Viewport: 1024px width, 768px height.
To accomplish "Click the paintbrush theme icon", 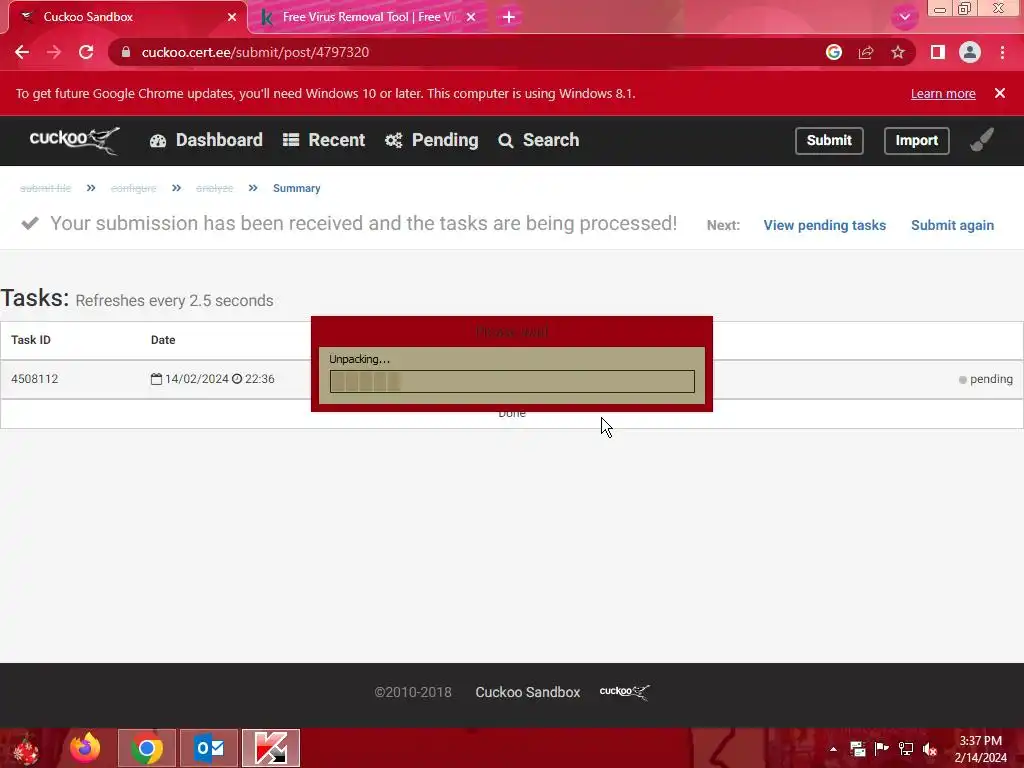I will [x=982, y=139].
